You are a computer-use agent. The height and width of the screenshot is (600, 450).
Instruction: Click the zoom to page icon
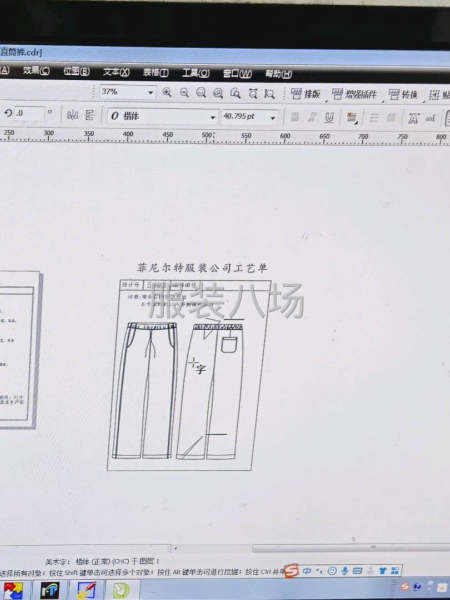pos(235,93)
